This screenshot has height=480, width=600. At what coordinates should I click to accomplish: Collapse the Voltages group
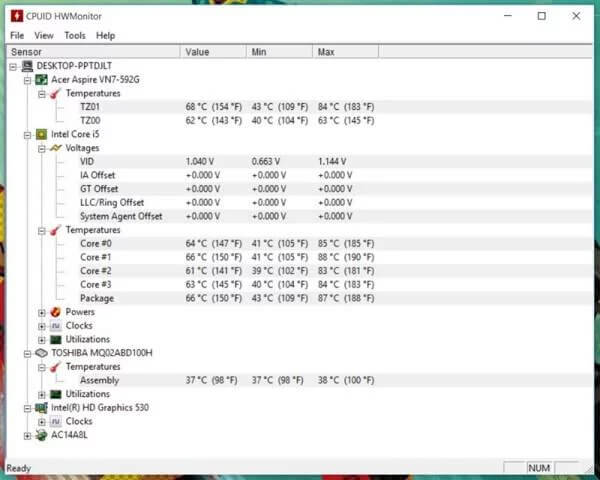point(42,149)
